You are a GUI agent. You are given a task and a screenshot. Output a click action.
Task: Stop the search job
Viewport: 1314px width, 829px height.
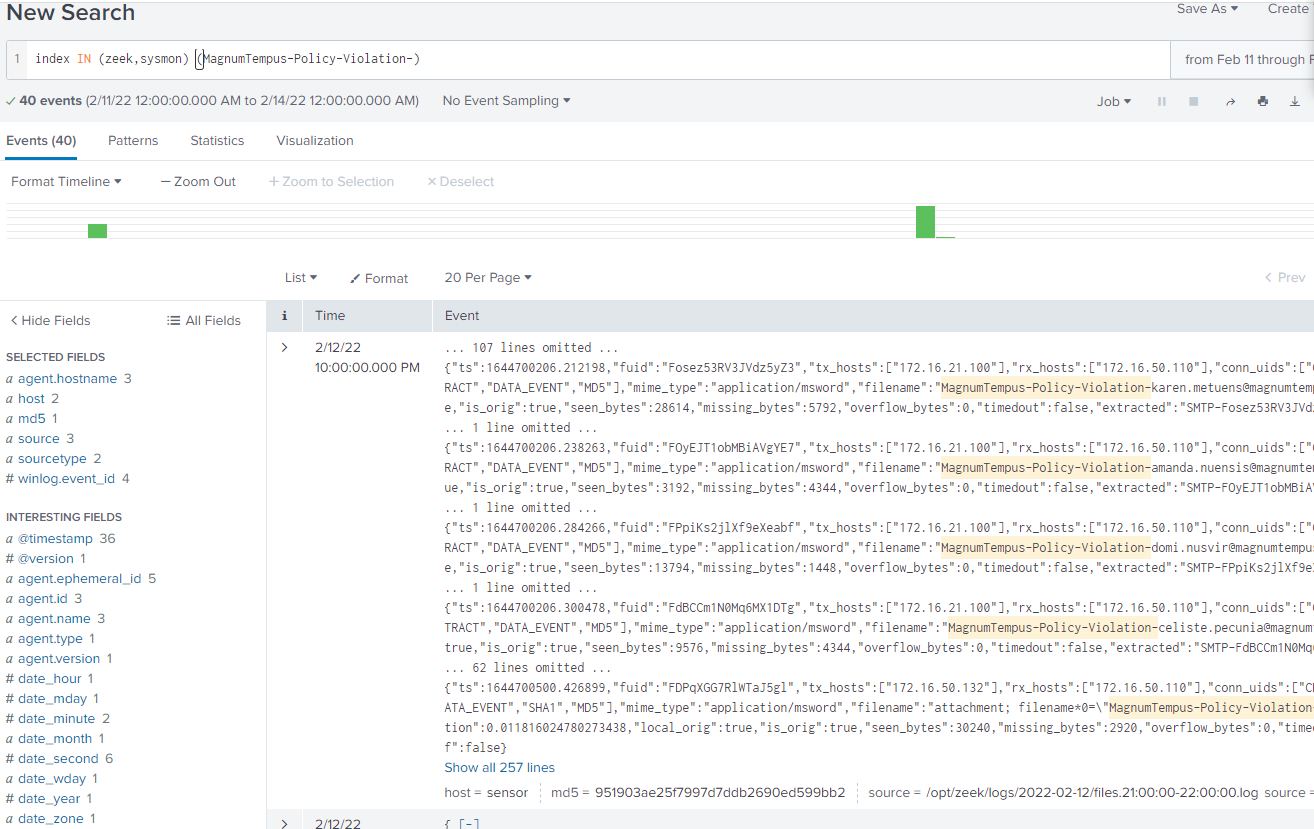pos(1193,101)
